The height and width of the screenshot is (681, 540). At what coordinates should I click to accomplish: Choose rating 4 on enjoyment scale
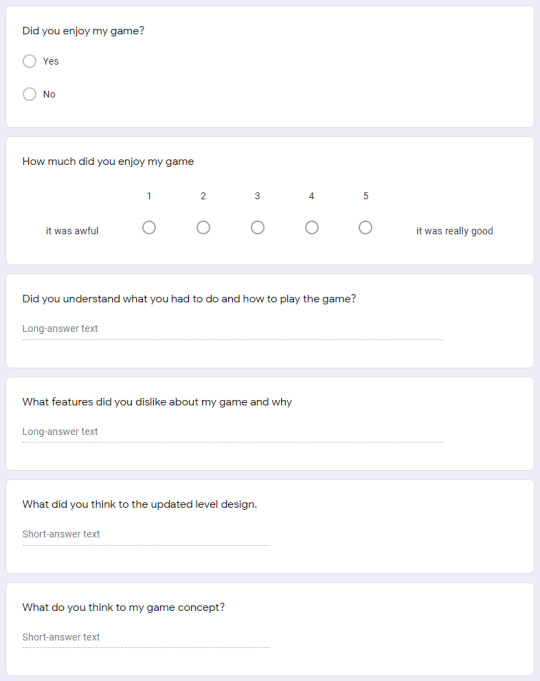point(312,228)
